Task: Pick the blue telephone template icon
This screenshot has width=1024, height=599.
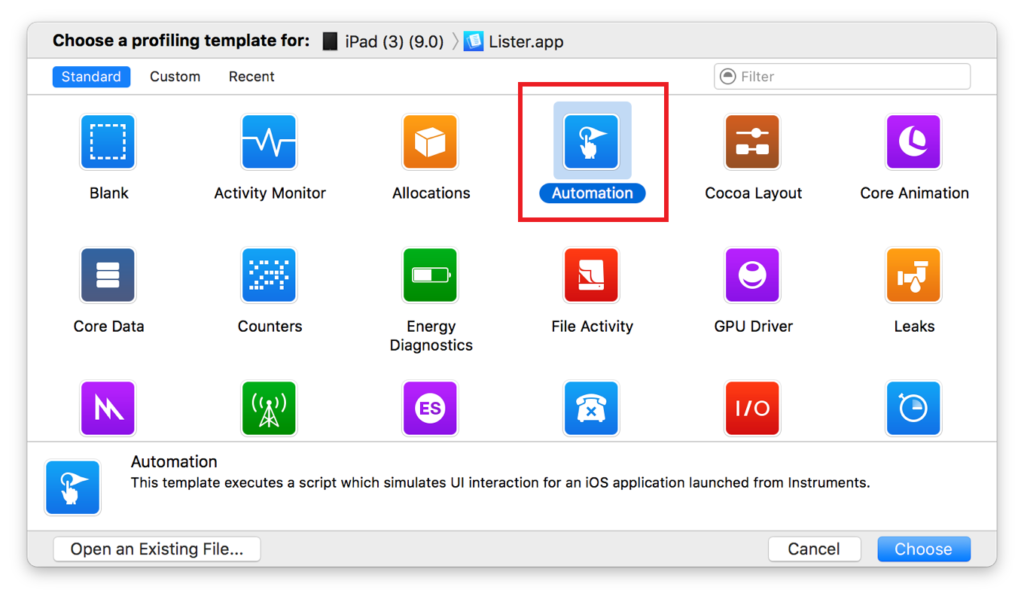Action: [x=592, y=408]
